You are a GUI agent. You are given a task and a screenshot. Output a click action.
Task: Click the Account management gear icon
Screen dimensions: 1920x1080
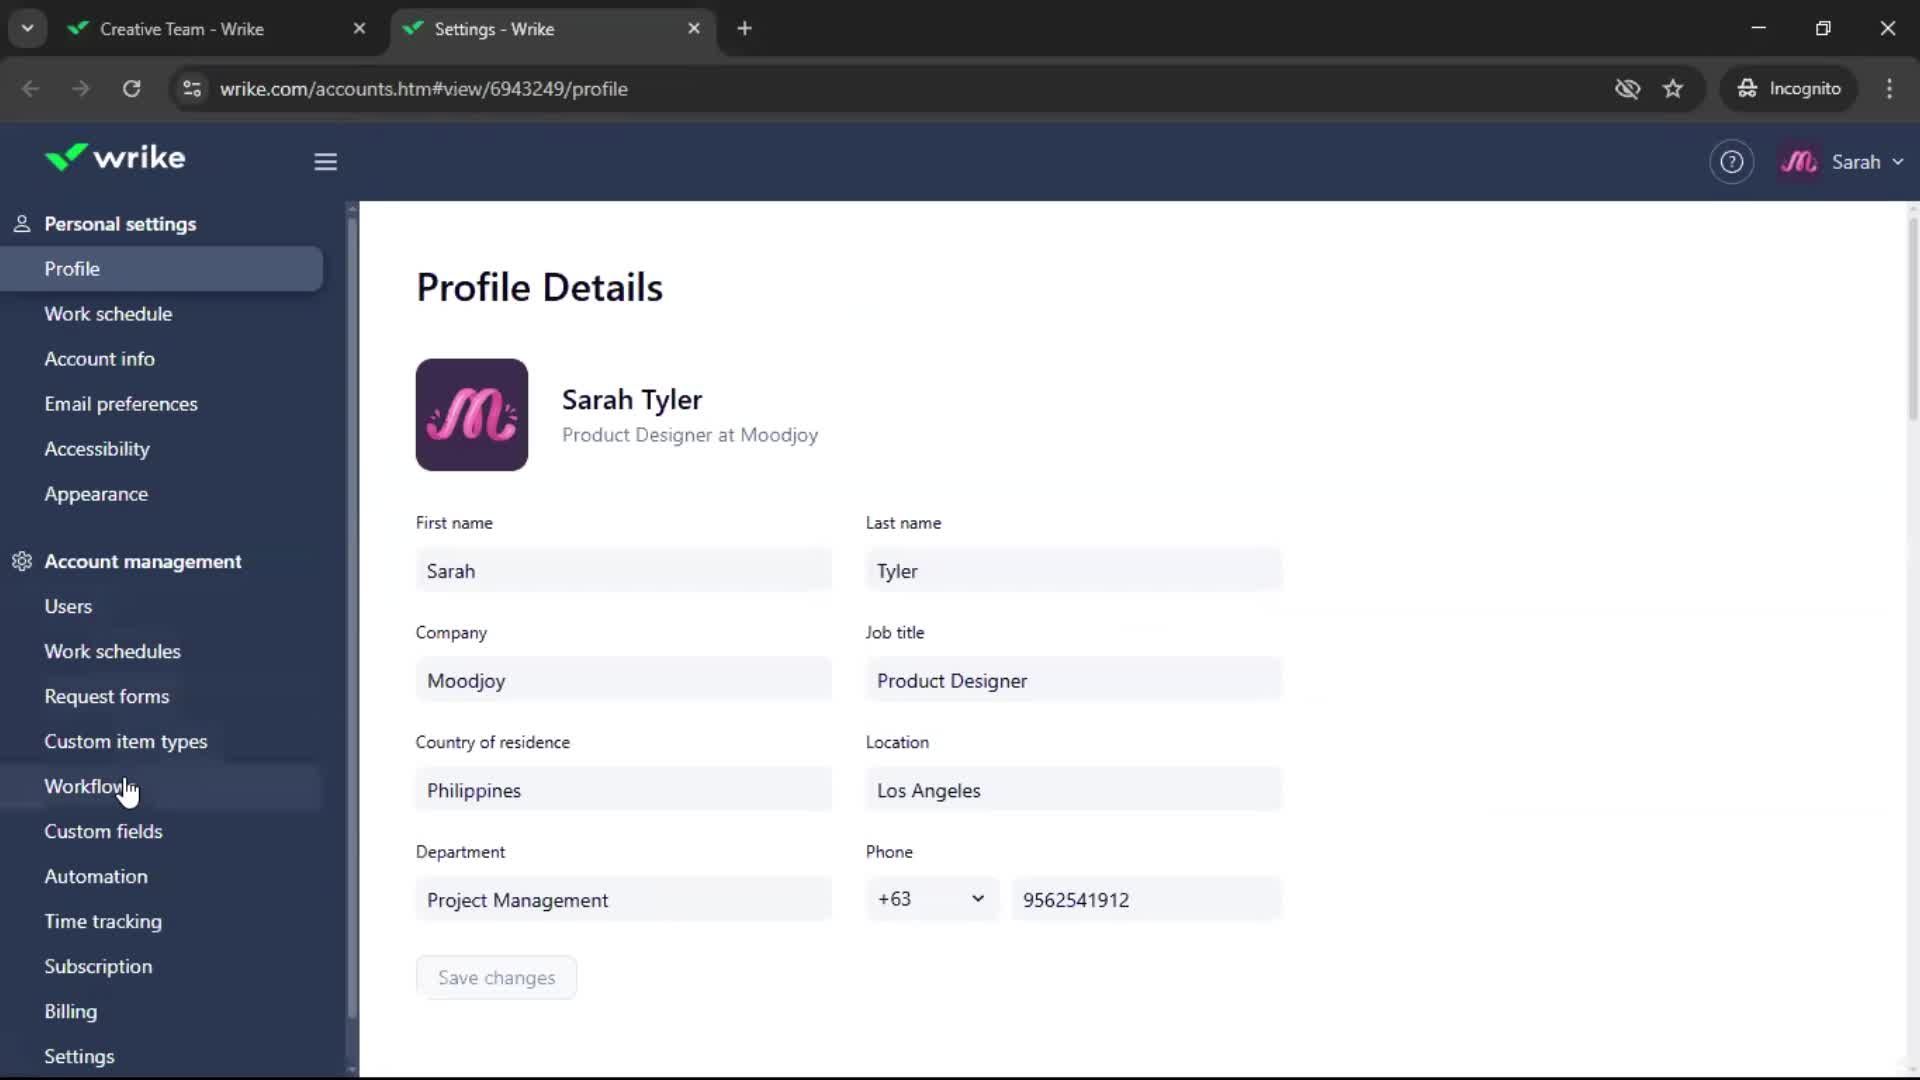[x=22, y=561]
